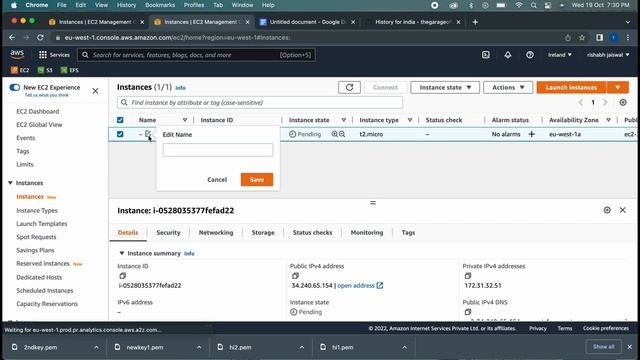The height and width of the screenshot is (360, 640).
Task: Switch to the Monitoring tab
Action: coord(367,232)
